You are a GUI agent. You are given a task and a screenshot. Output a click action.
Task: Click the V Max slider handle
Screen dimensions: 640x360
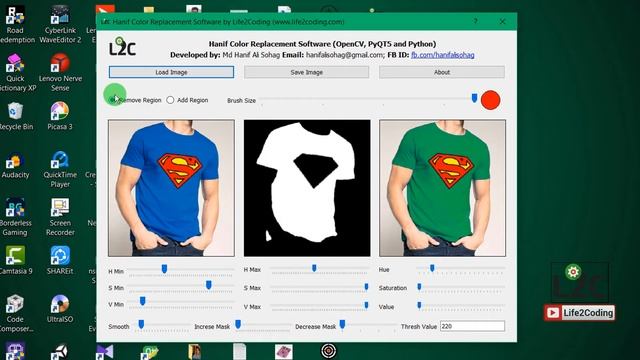click(x=366, y=305)
